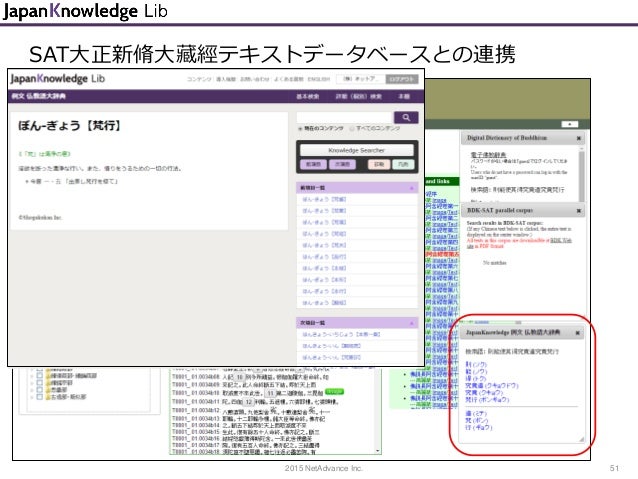Open the 電子佛教辭典 link in the Dictionary panel
638x479 pixels.
point(488,155)
